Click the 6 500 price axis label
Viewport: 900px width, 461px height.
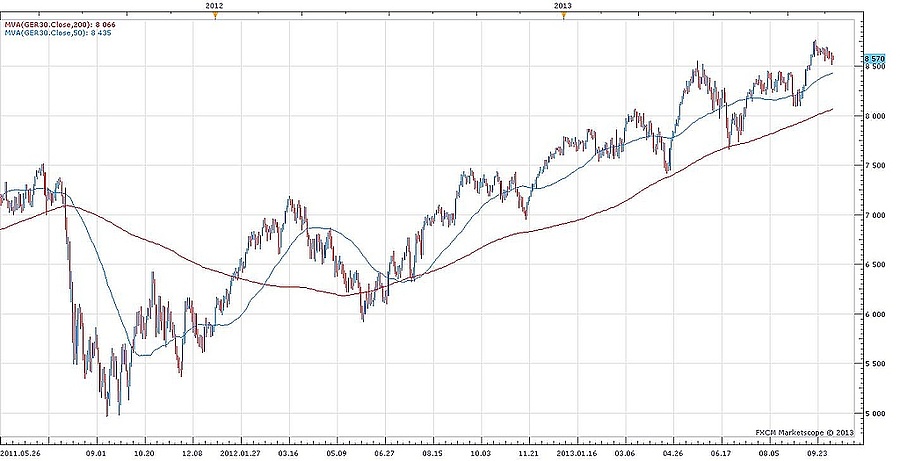[875, 265]
